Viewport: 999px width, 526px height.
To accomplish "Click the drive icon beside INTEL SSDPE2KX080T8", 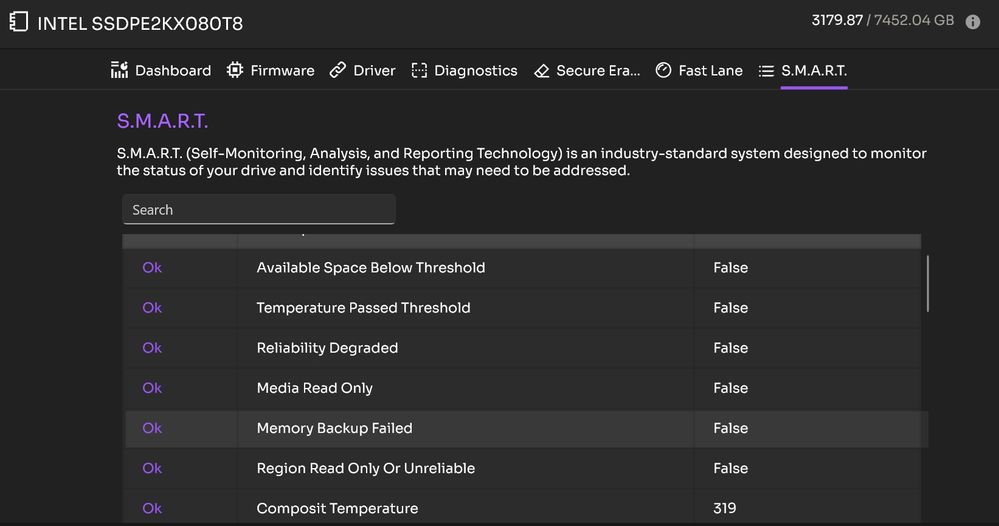I will [x=18, y=22].
